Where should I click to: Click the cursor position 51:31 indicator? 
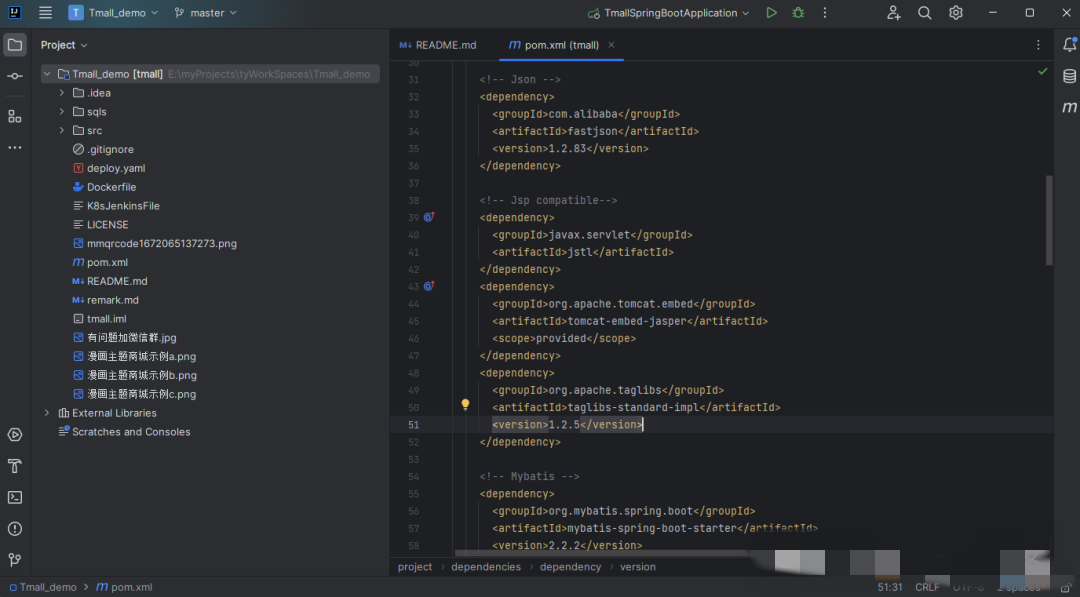(x=890, y=587)
